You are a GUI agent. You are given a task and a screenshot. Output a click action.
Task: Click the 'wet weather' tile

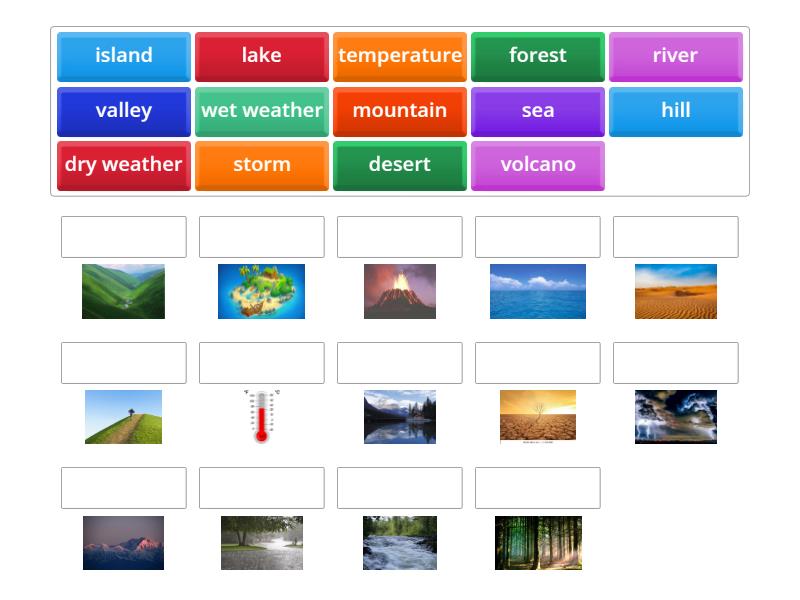point(262,111)
